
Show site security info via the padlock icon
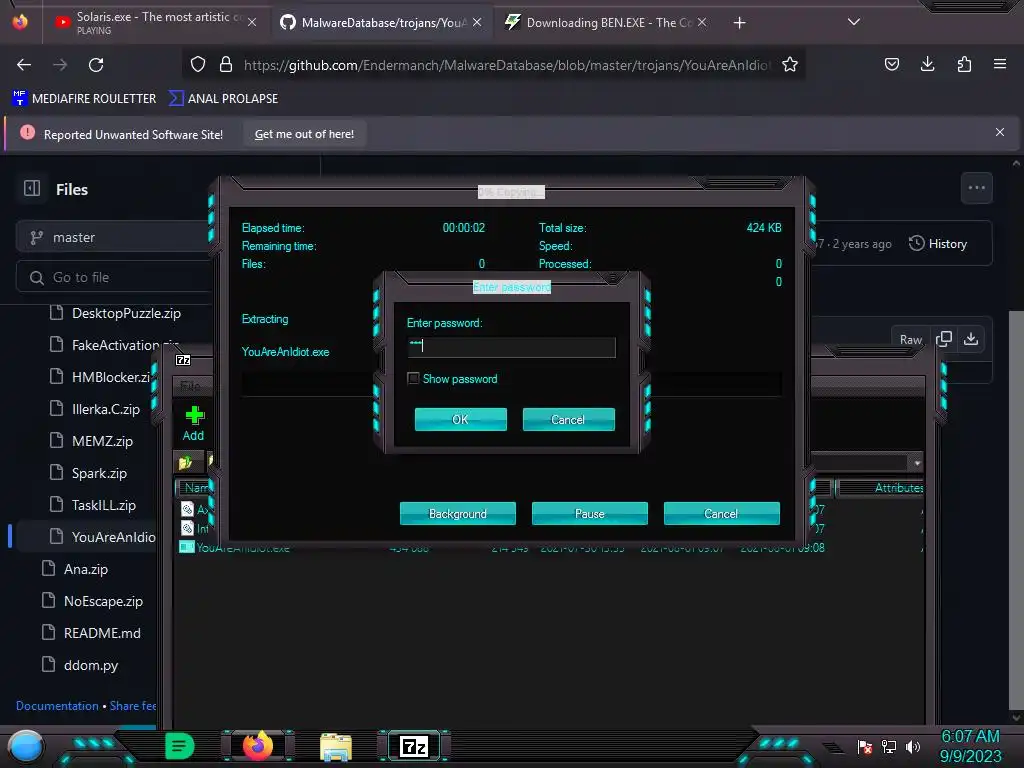pyautogui.click(x=226, y=64)
